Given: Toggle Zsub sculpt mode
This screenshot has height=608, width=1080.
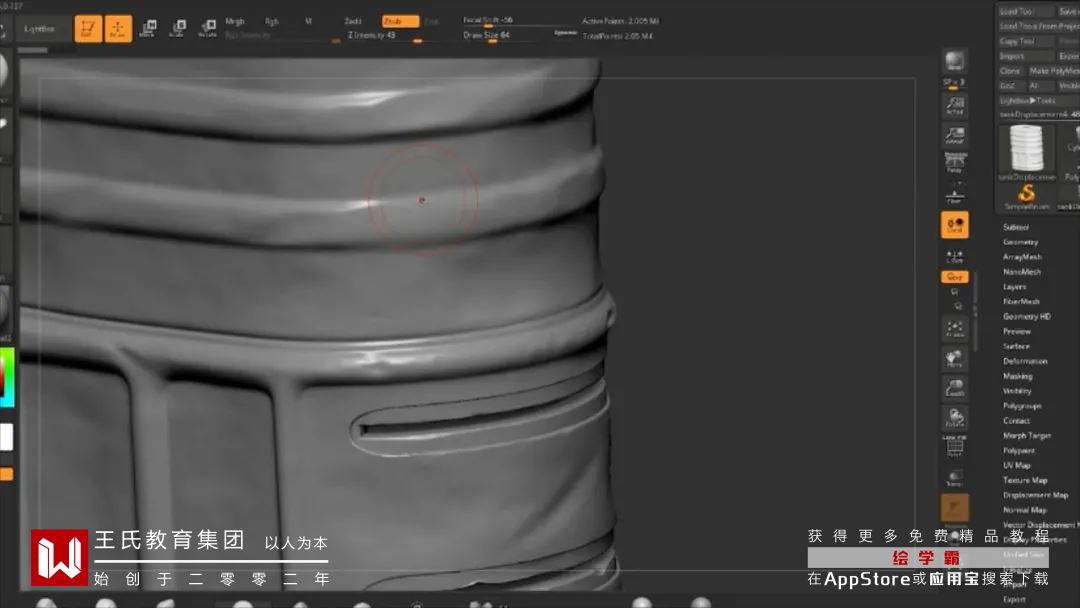Looking at the screenshot, I should click(x=399, y=21).
